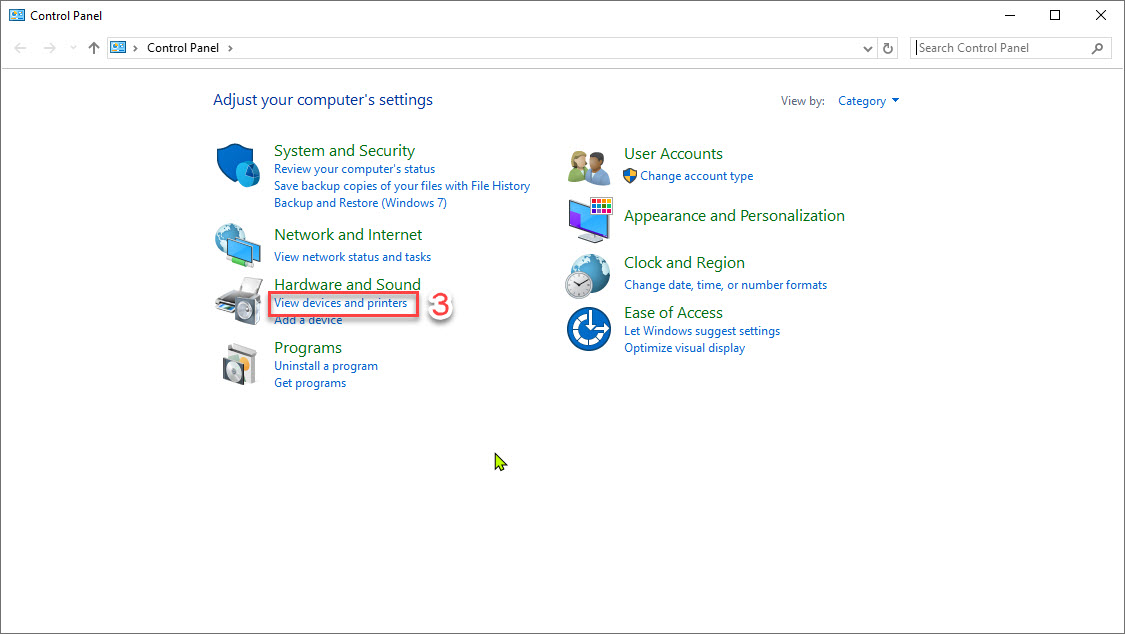The image size is (1125, 634).
Task: Open User Accounts category
Action: pos(673,153)
